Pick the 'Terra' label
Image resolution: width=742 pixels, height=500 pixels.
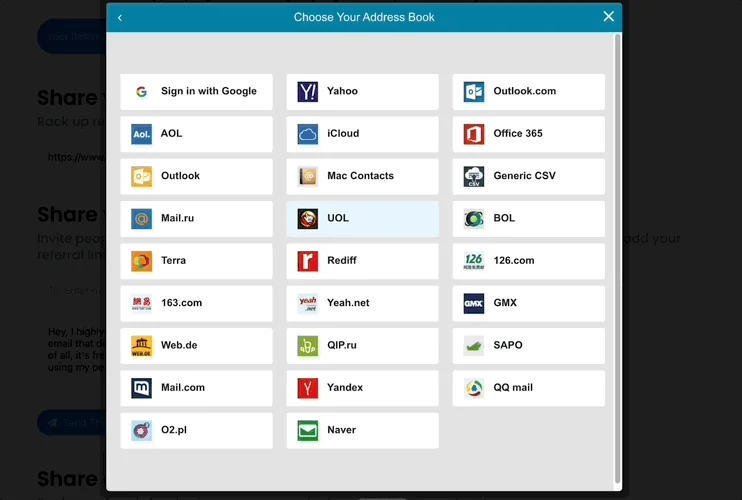click(173, 260)
